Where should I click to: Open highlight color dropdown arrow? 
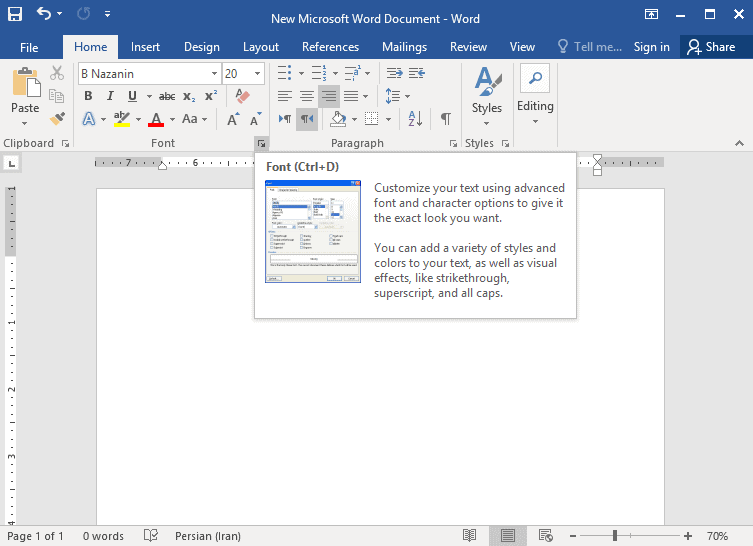[x=138, y=119]
